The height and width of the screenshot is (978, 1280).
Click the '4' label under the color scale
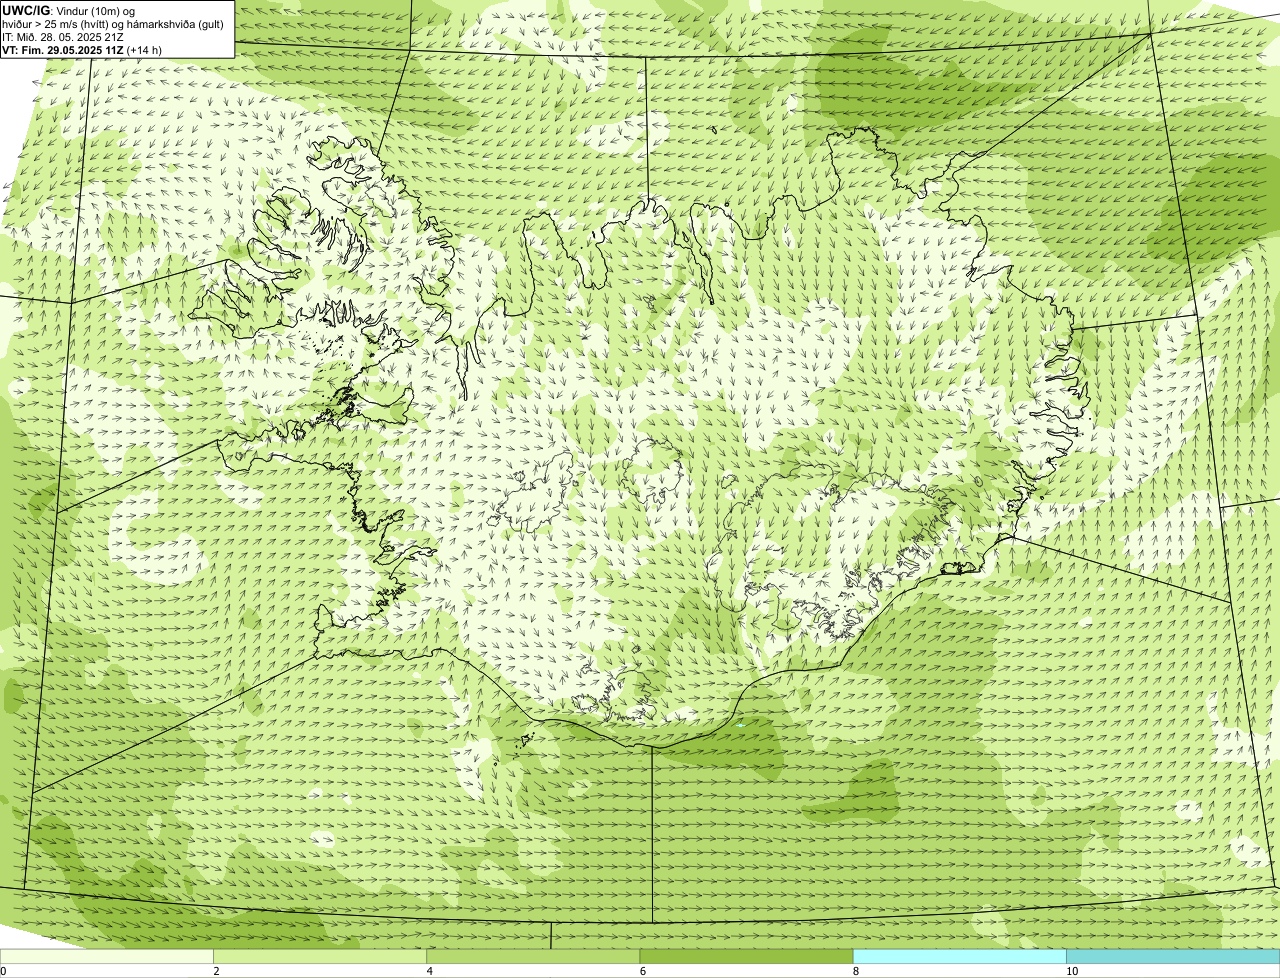click(429, 971)
